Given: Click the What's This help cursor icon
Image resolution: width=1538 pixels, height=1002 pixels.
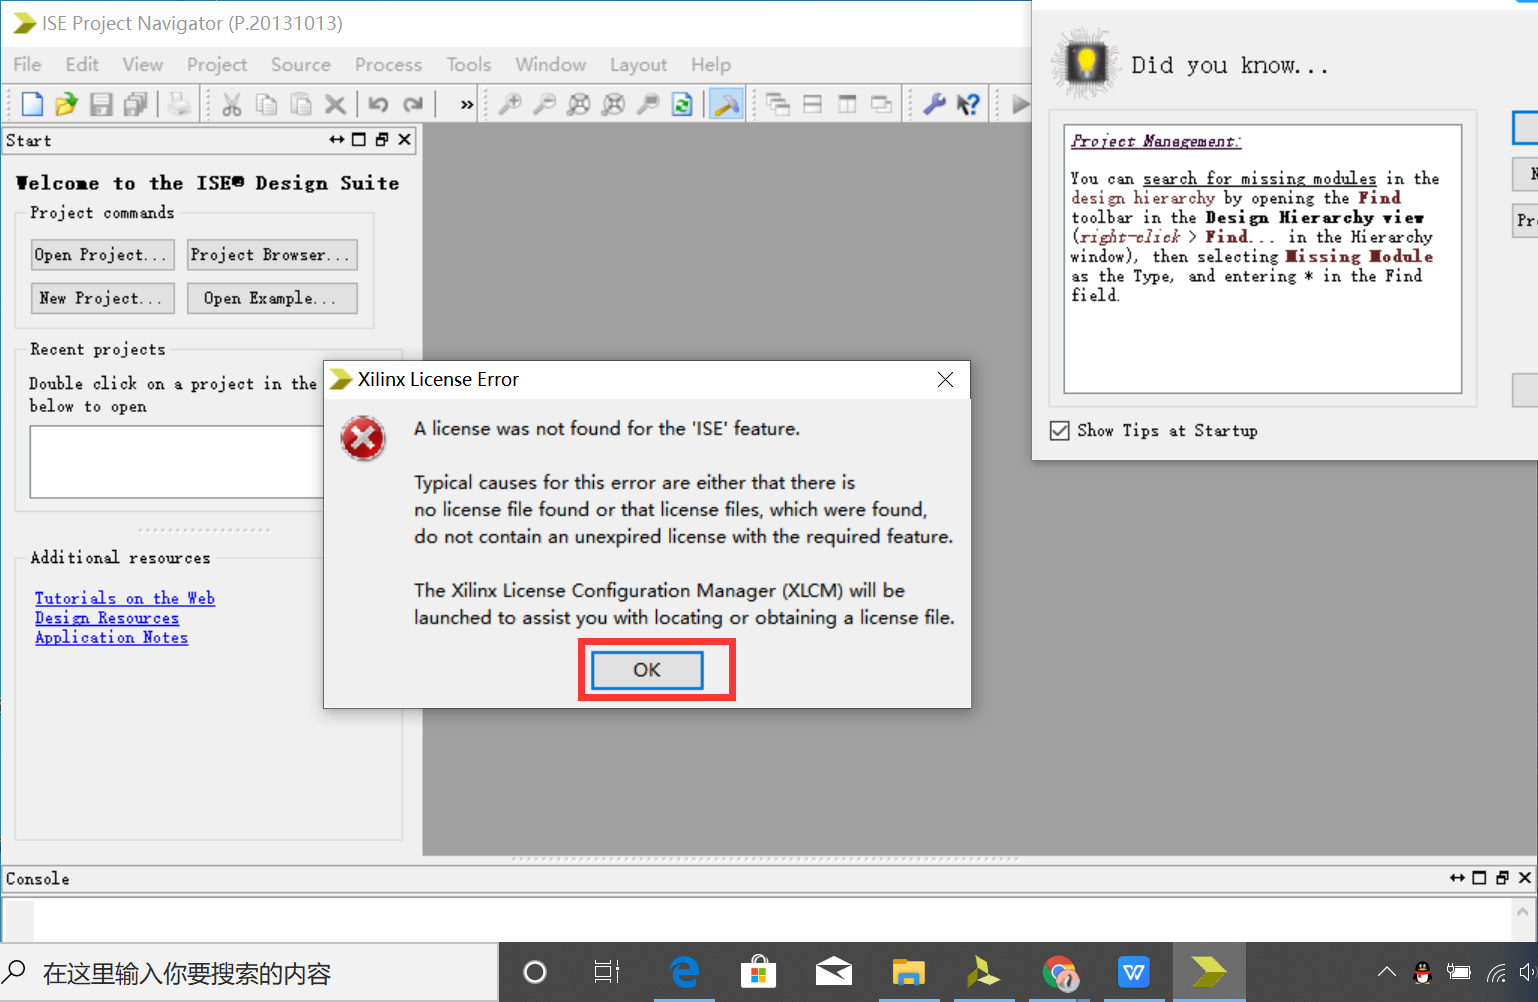Looking at the screenshot, I should 968,104.
